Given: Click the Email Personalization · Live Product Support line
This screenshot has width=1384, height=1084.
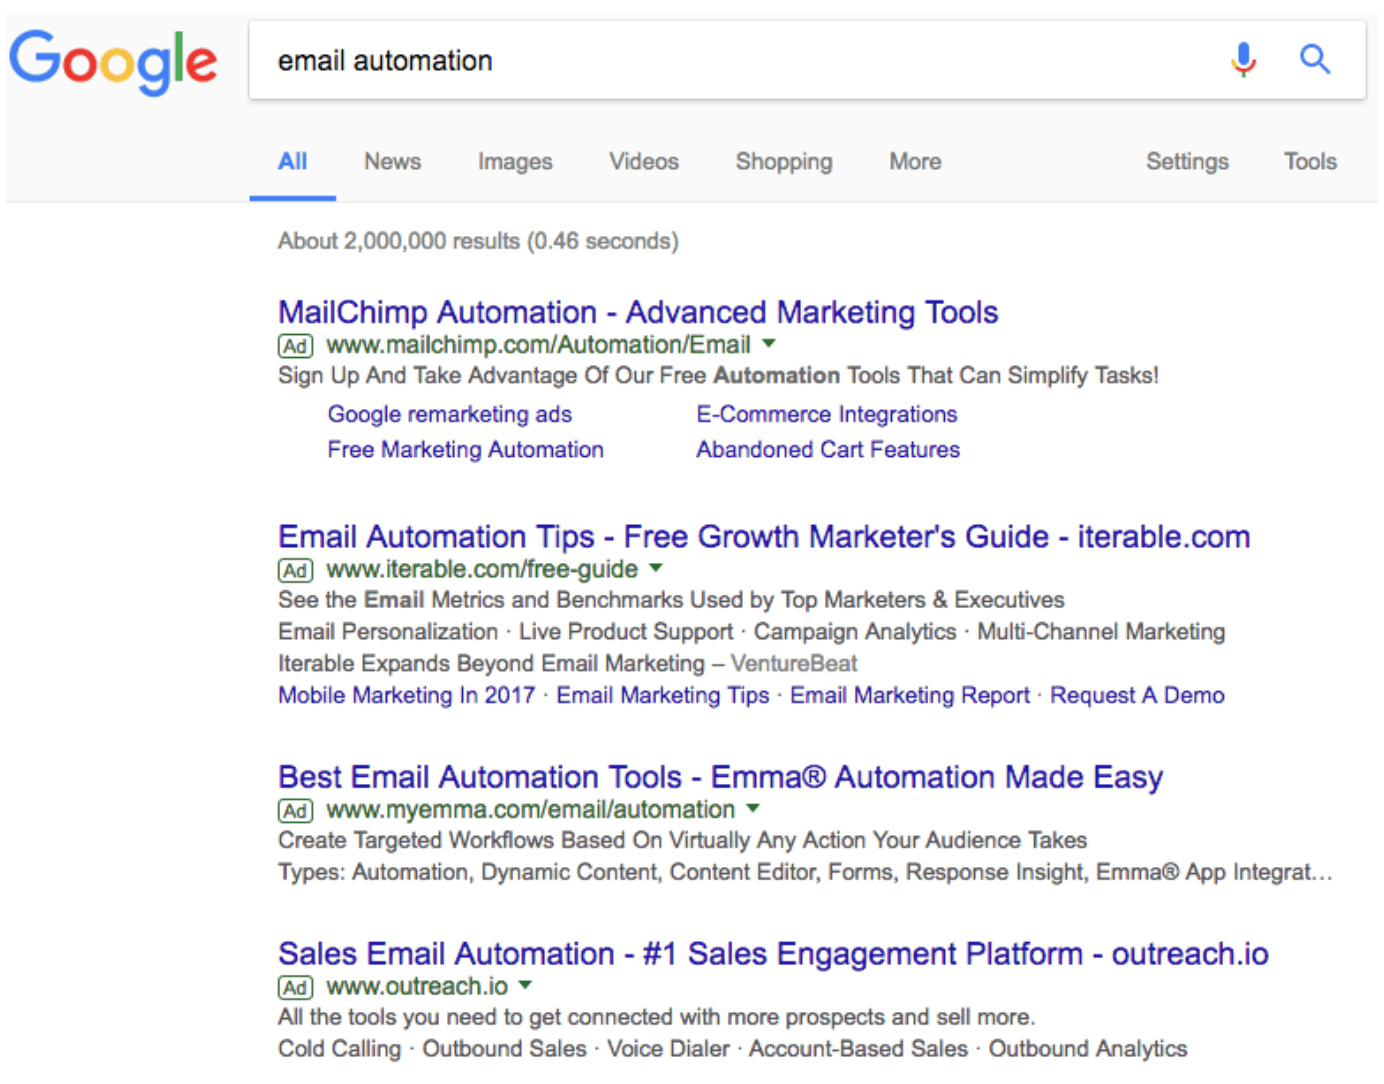Looking at the screenshot, I should 752,633.
